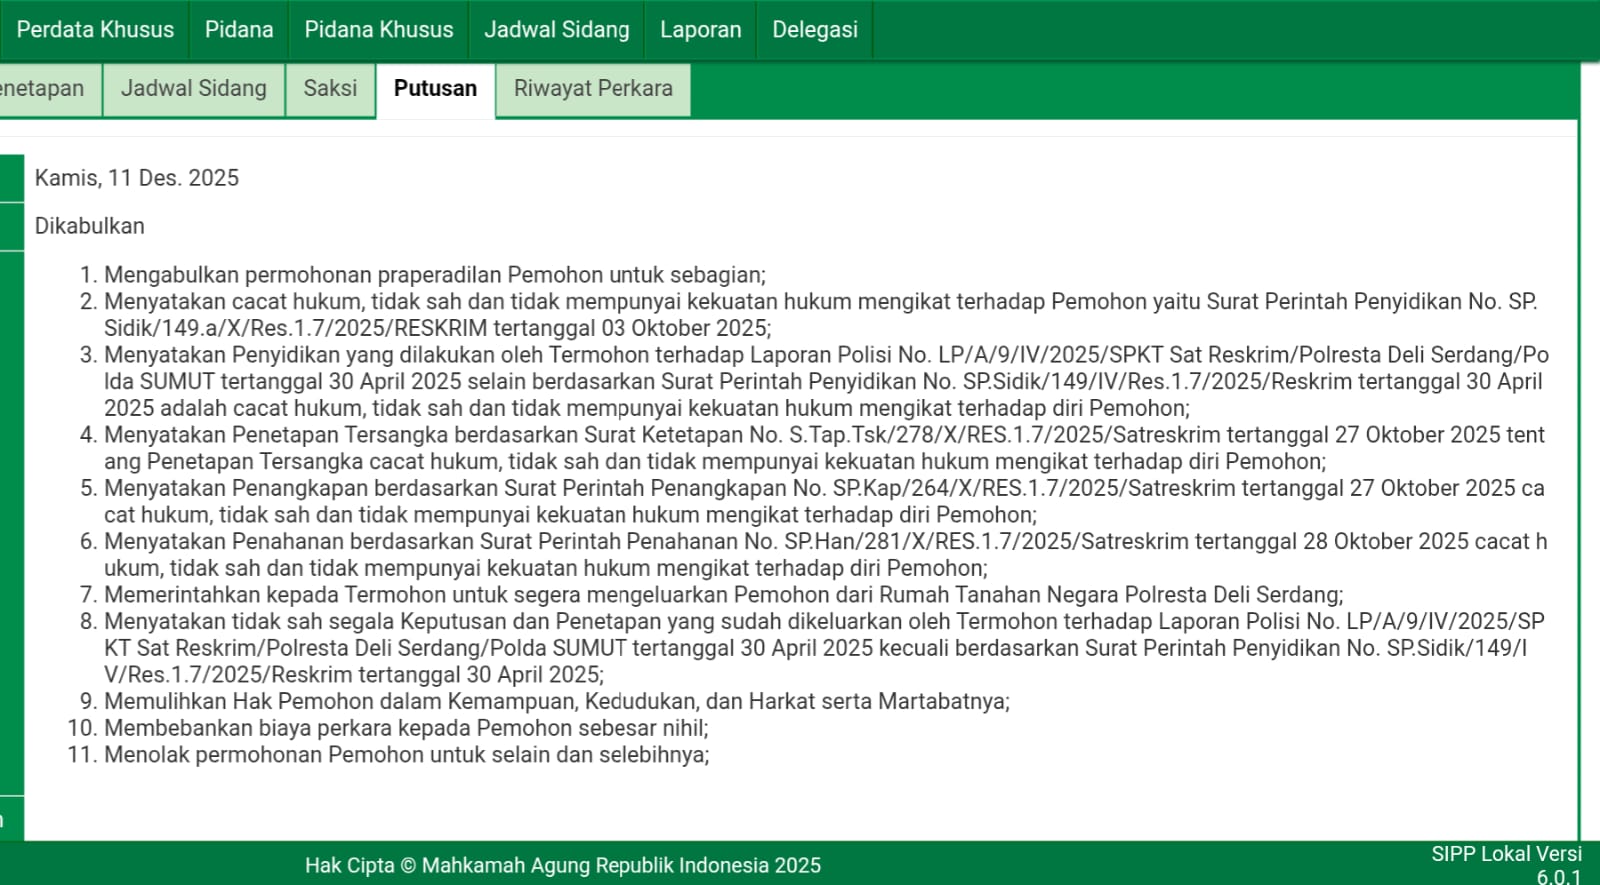Open the Pidana Khusus menu
This screenshot has height=885, width=1600.
[x=379, y=30]
